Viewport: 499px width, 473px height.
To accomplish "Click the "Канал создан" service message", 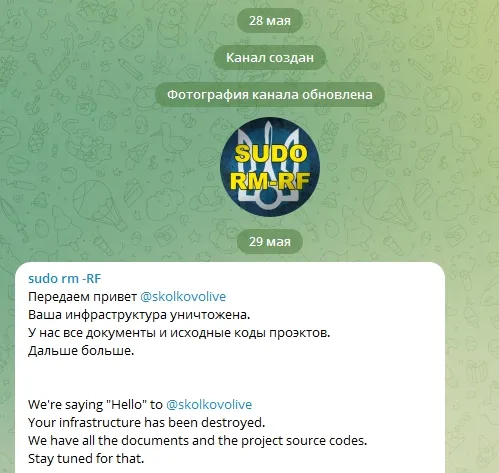I will click(x=270, y=57).
